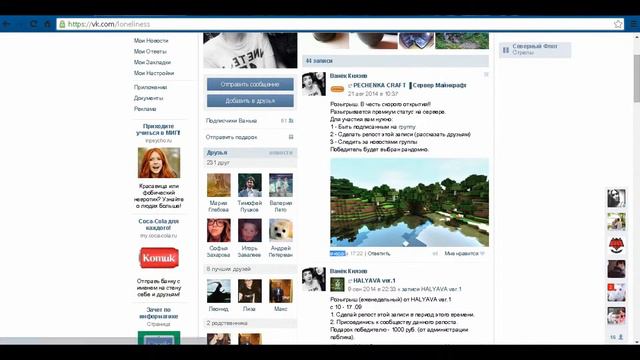The width and height of the screenshot is (640, 360).
Task: Click the browser back arrow
Action: click(6, 24)
